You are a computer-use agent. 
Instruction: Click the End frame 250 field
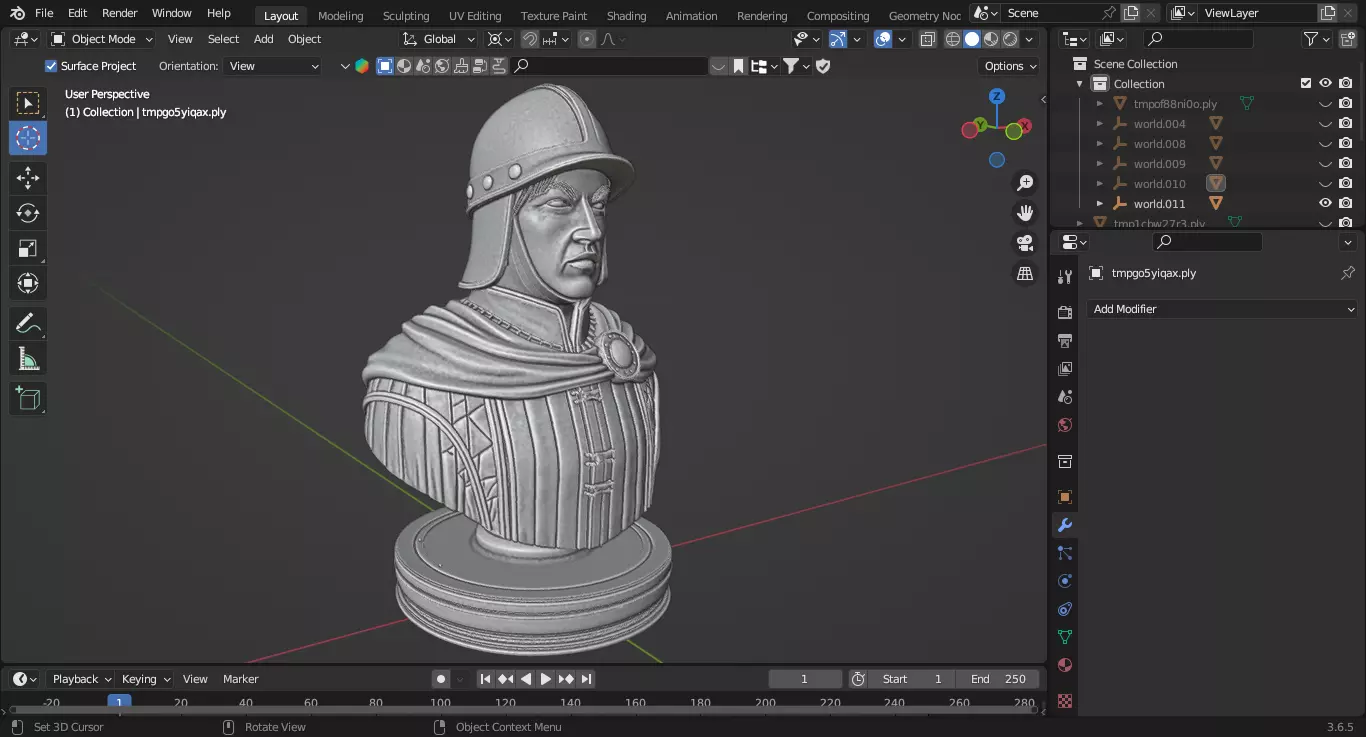[x=997, y=679]
